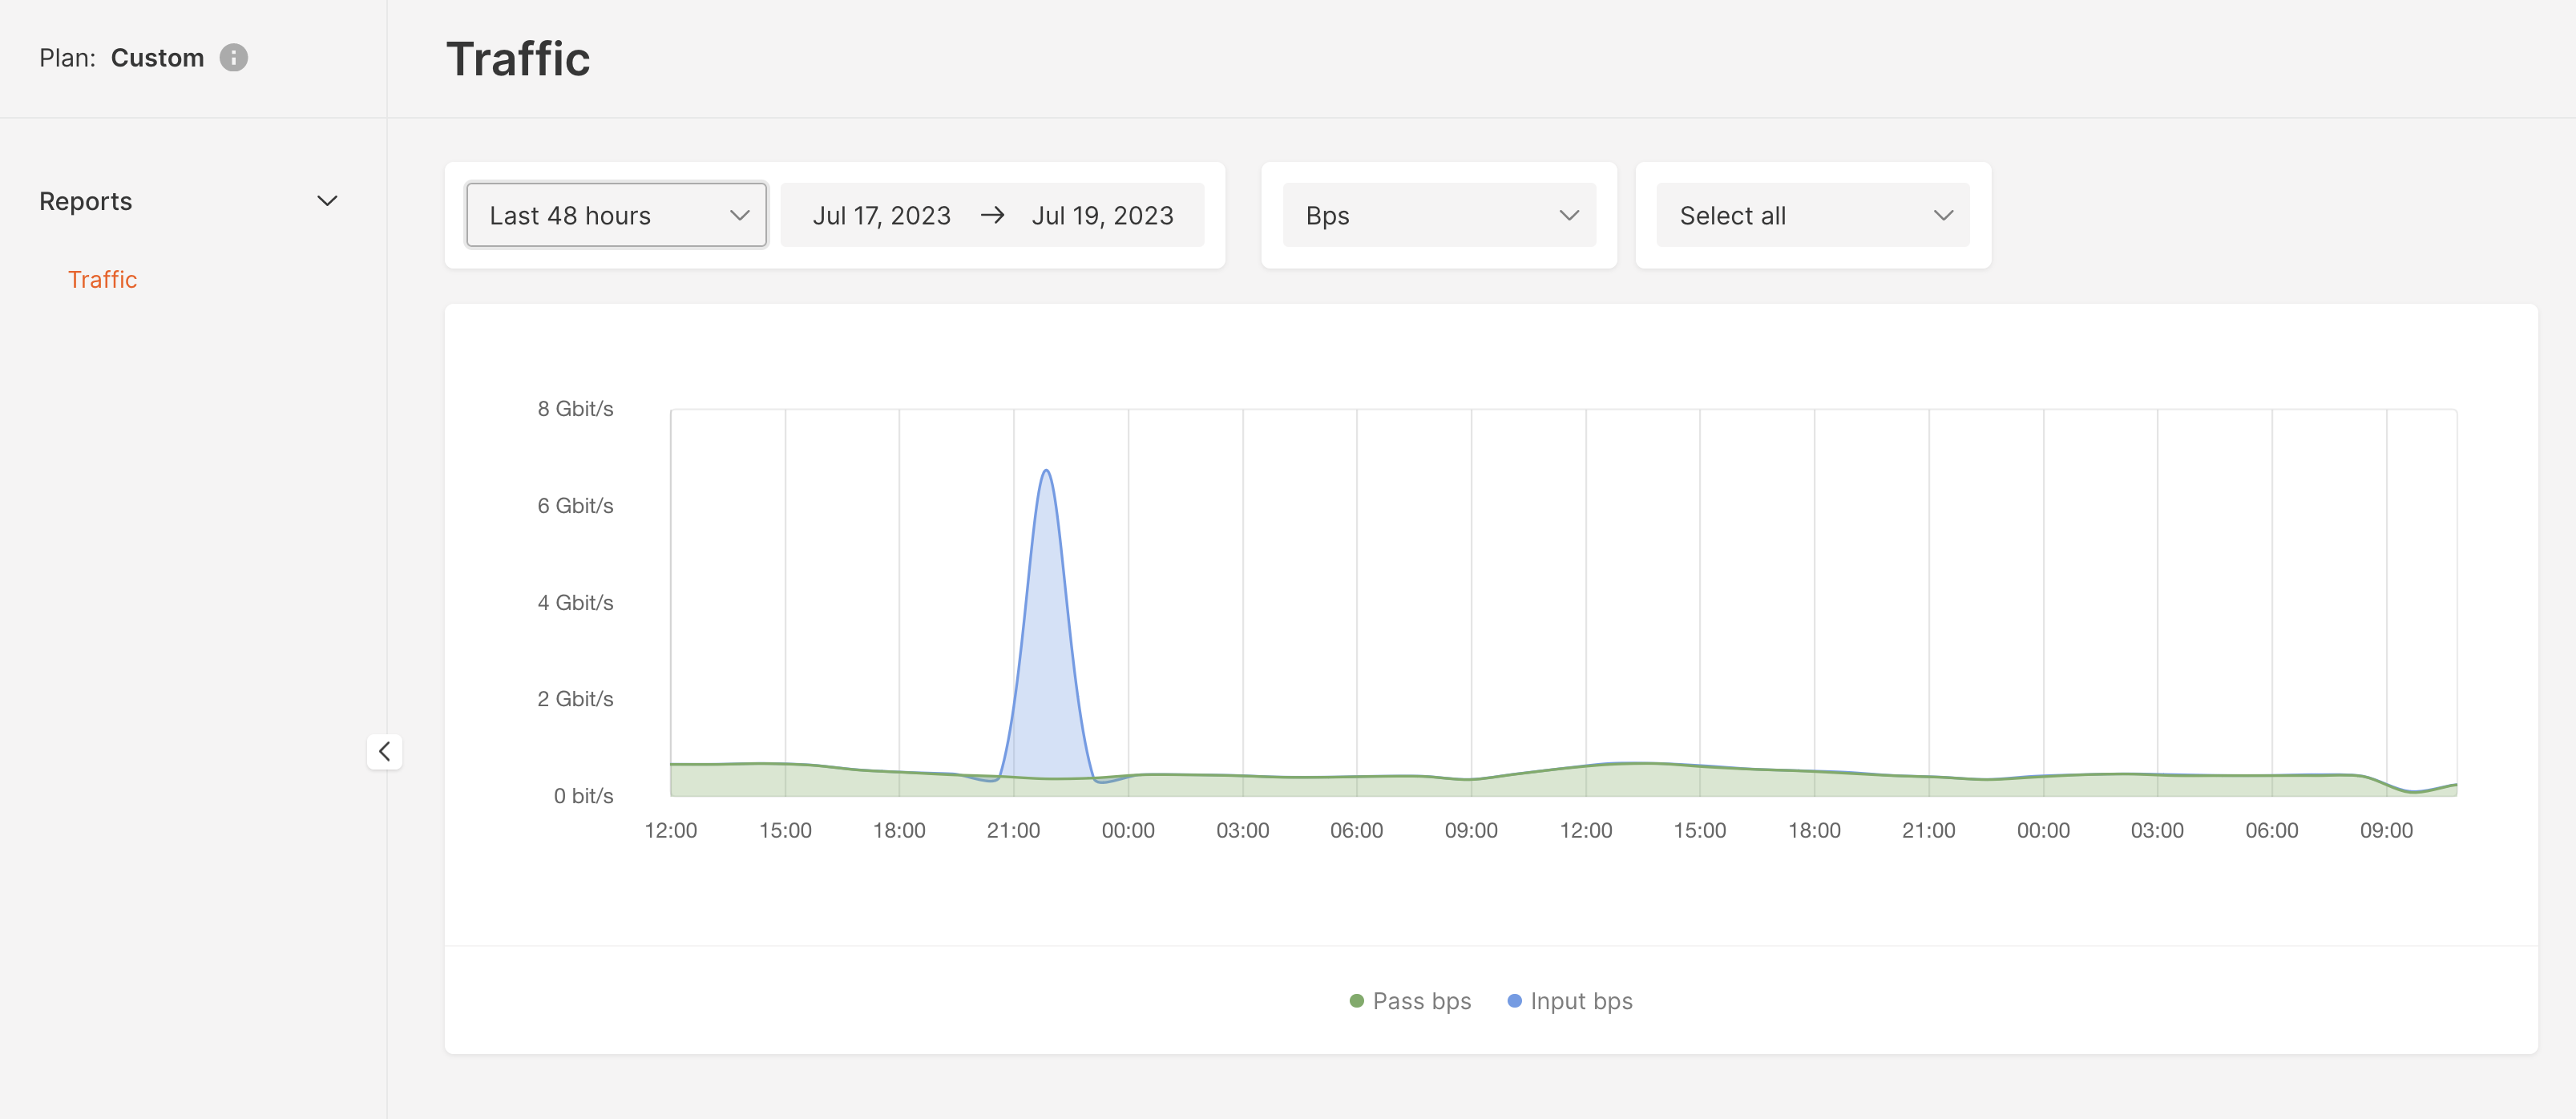Click the 8 Gbit/s axis label
Screen dimensions: 2576x1119
pos(575,408)
